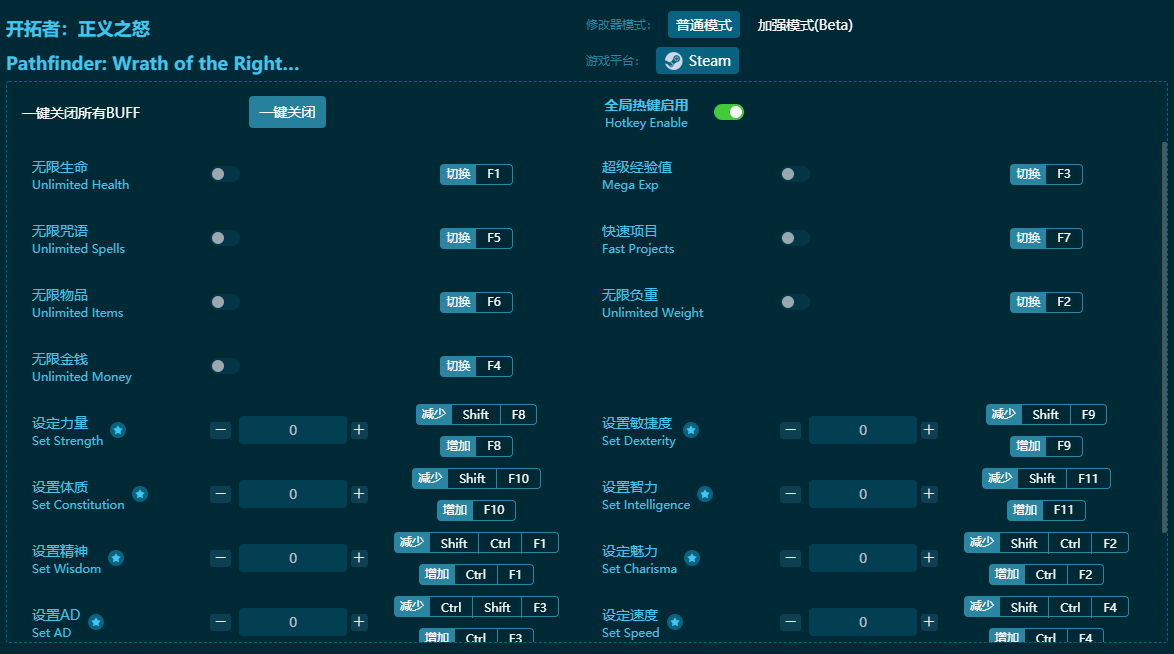Click the star icon next to Set Dexterity
1174x654 pixels.
pyautogui.click(x=691, y=430)
